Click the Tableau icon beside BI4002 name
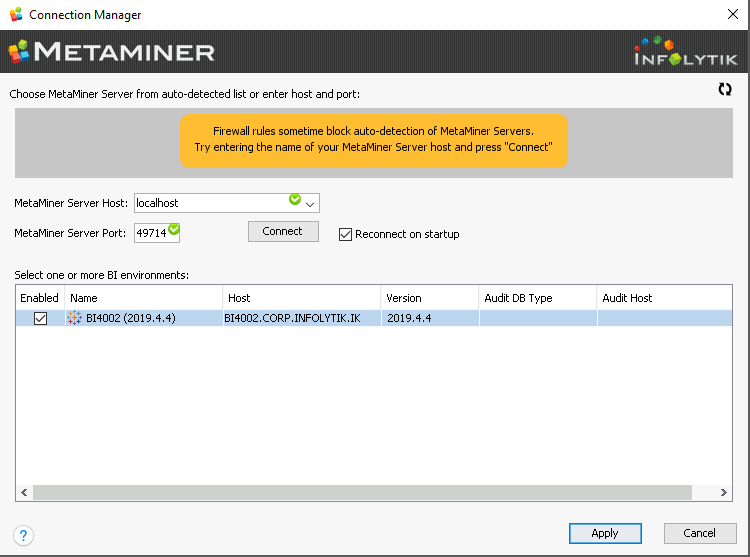This screenshot has height=557, width=750. click(x=74, y=318)
